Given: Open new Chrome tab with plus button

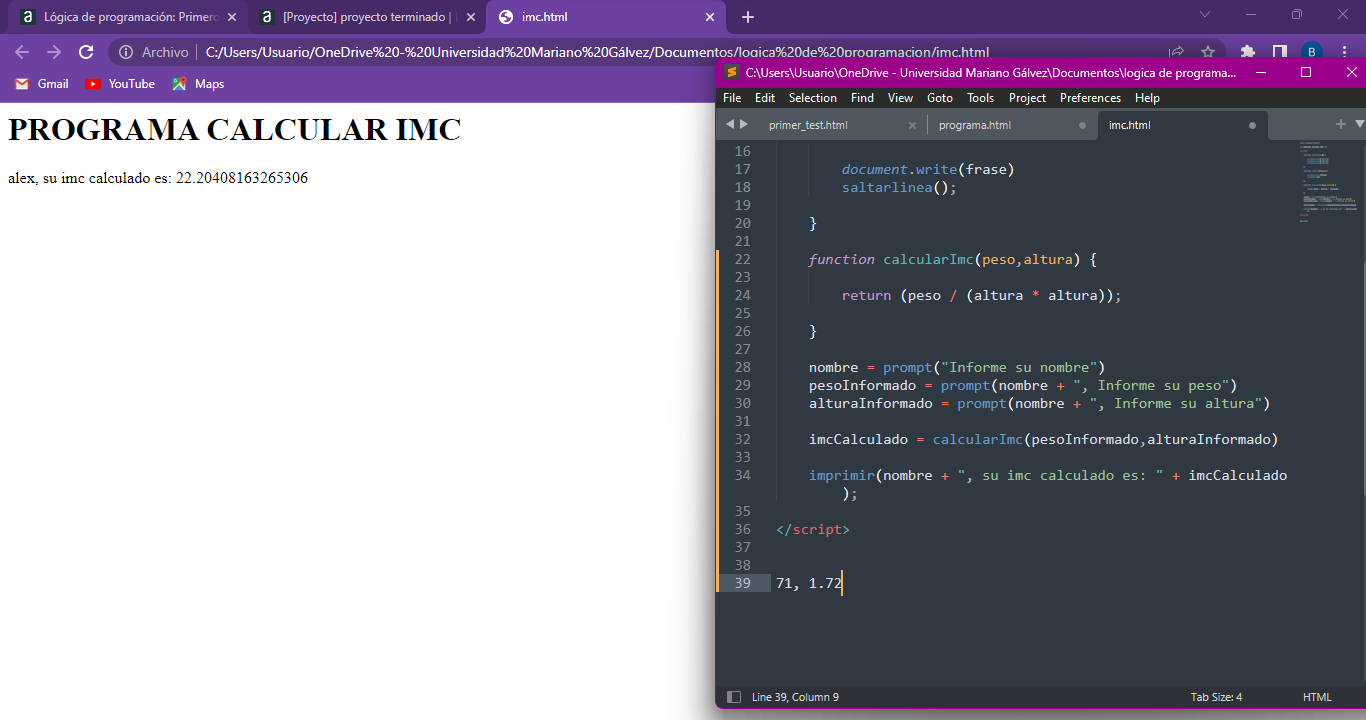Looking at the screenshot, I should click(748, 17).
